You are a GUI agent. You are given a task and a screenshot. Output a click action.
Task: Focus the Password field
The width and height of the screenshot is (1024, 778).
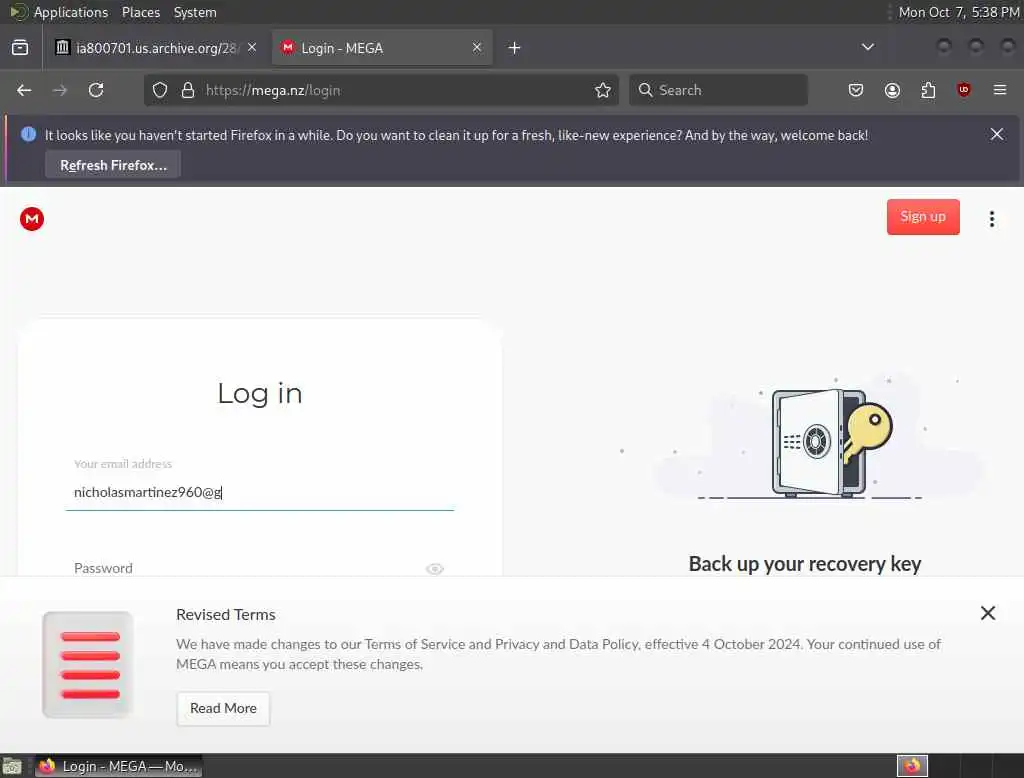260,568
